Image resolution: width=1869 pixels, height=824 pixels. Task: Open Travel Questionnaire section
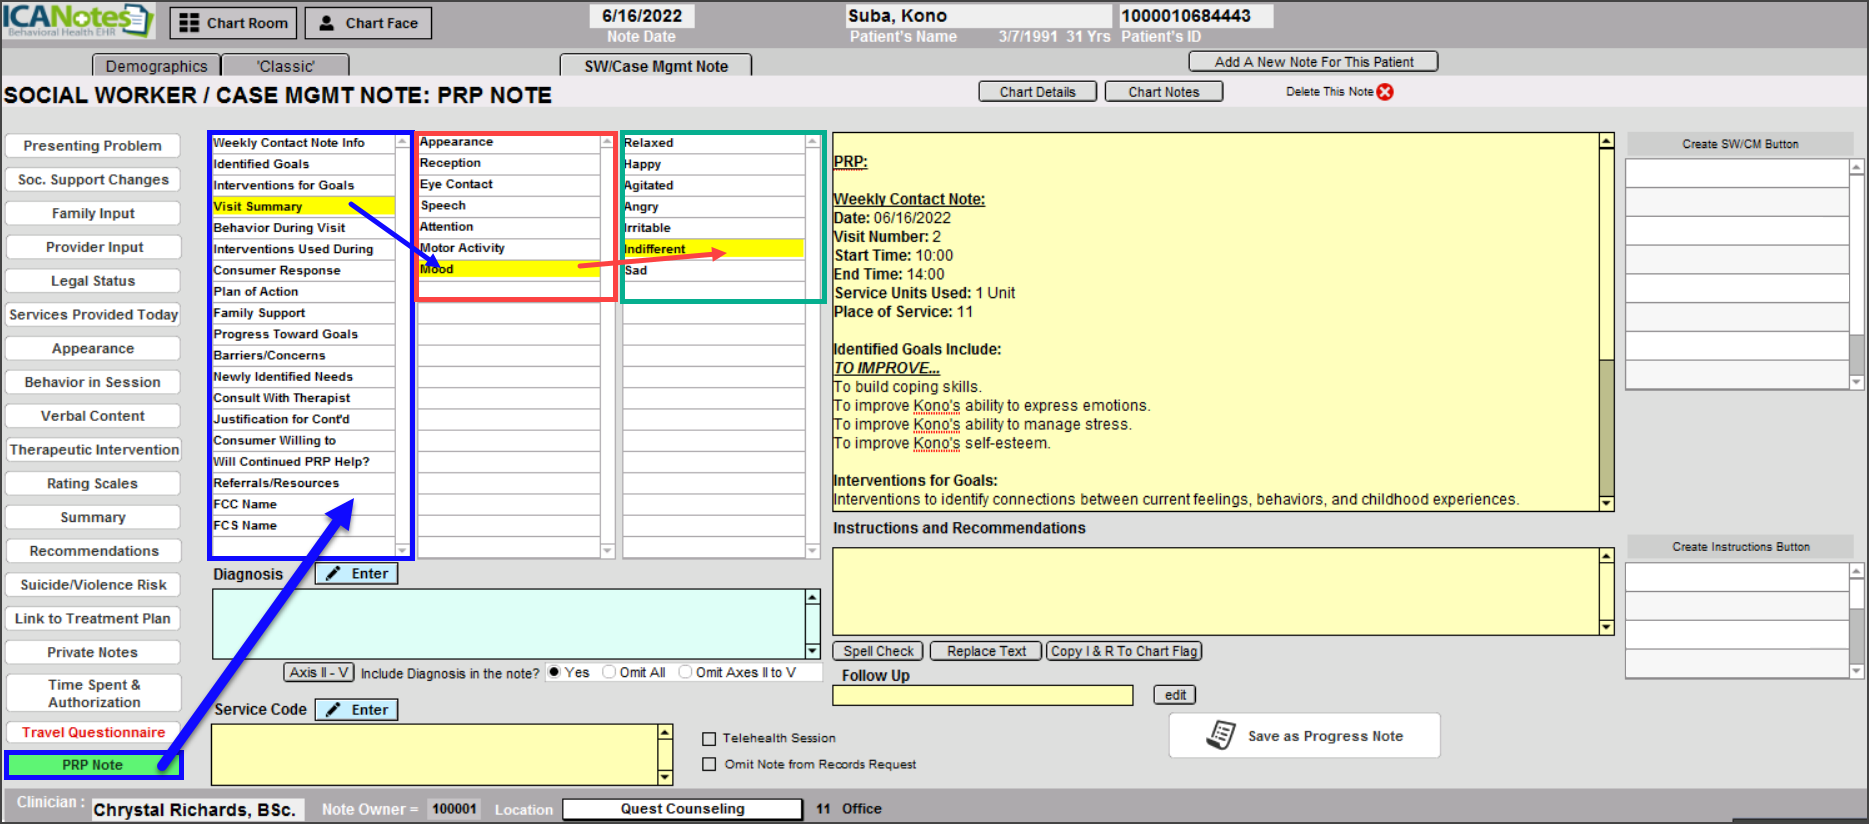[x=93, y=732]
